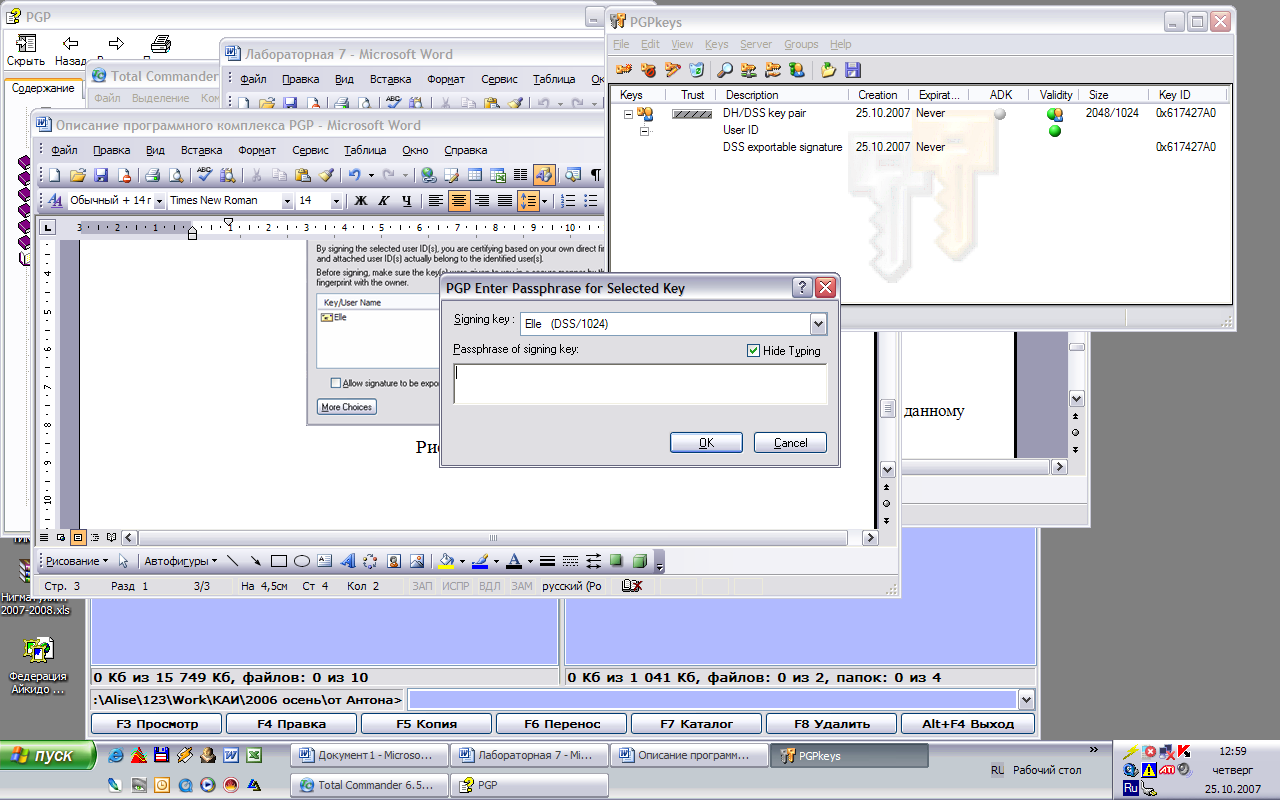This screenshot has width=1280, height=800.
Task: Justify text in Word toolbar
Action: pyautogui.click(x=505, y=201)
